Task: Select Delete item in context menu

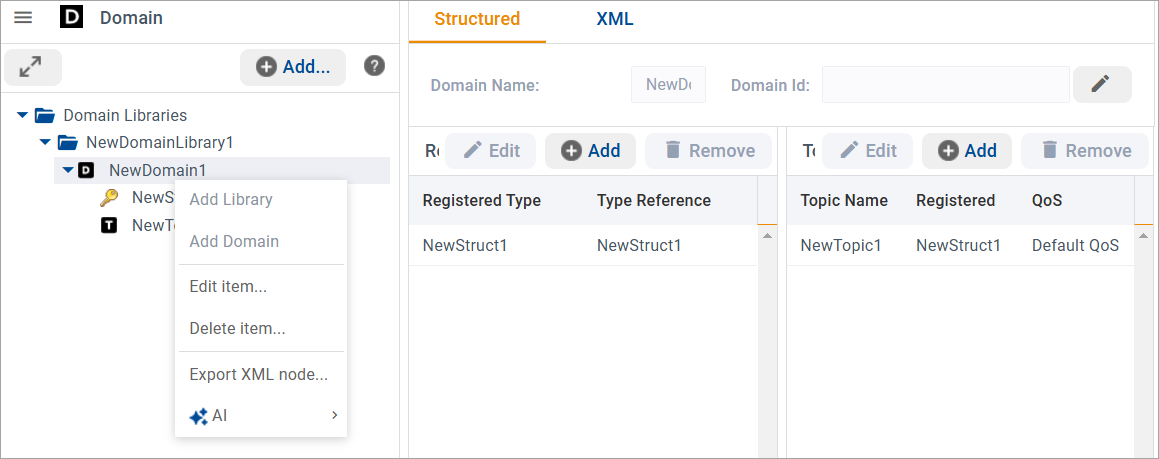Action: (x=237, y=328)
